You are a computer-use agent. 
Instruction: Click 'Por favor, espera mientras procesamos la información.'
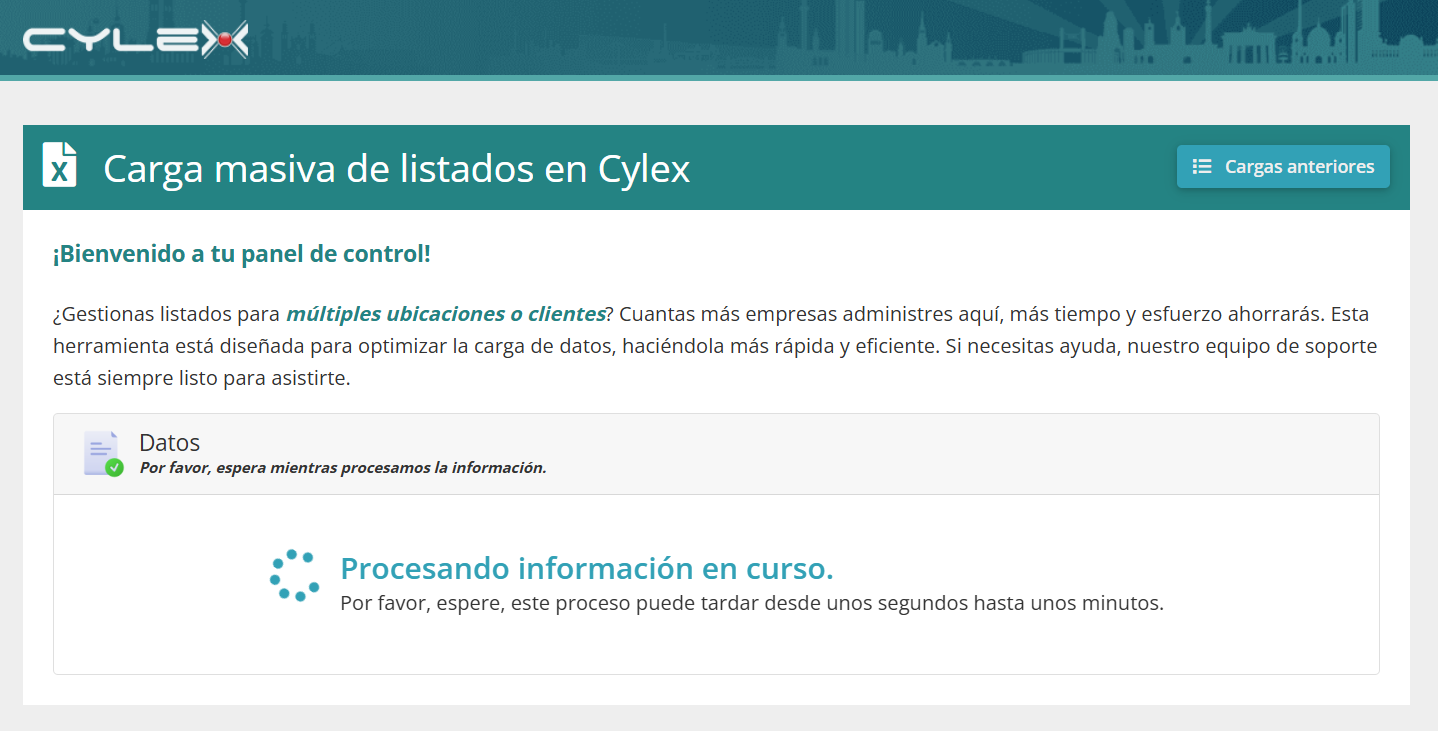[343, 468]
